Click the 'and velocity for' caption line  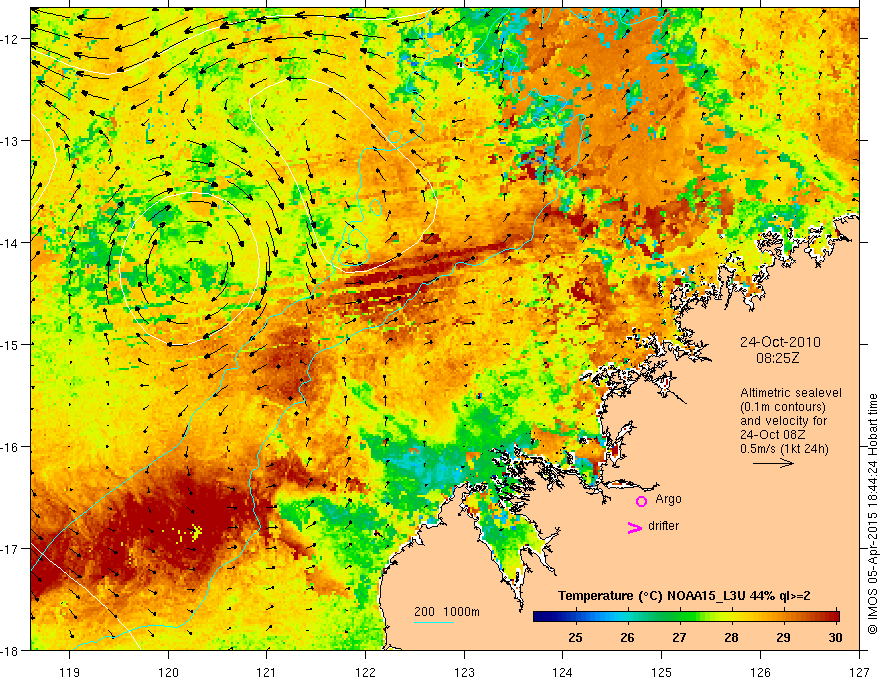783,421
